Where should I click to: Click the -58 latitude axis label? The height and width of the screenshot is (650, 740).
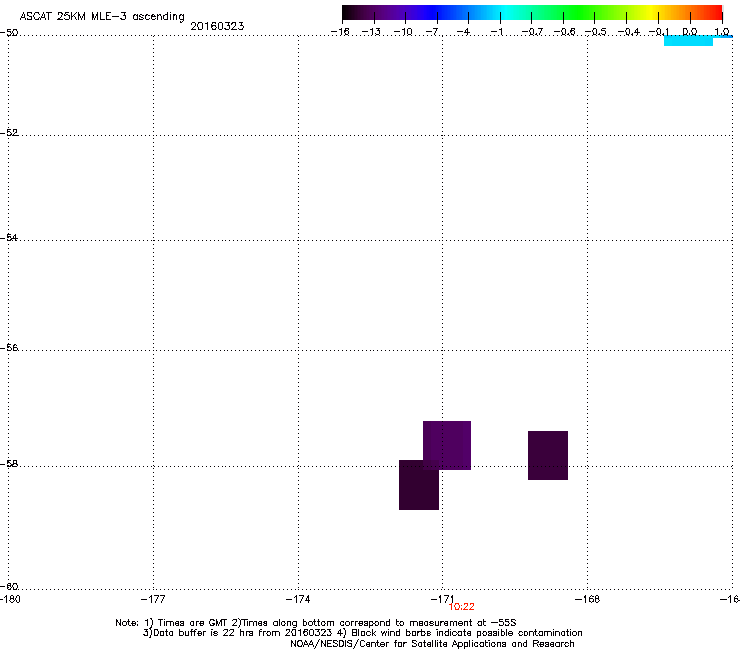pyautogui.click(x=9, y=464)
